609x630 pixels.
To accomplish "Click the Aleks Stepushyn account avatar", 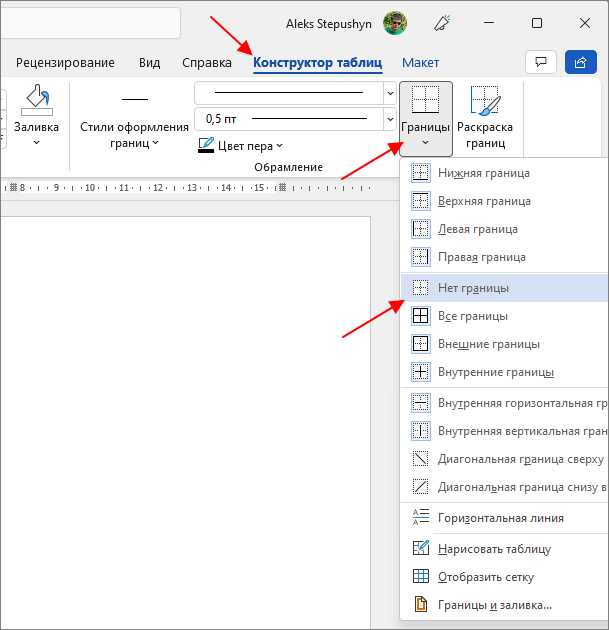I will [395, 23].
